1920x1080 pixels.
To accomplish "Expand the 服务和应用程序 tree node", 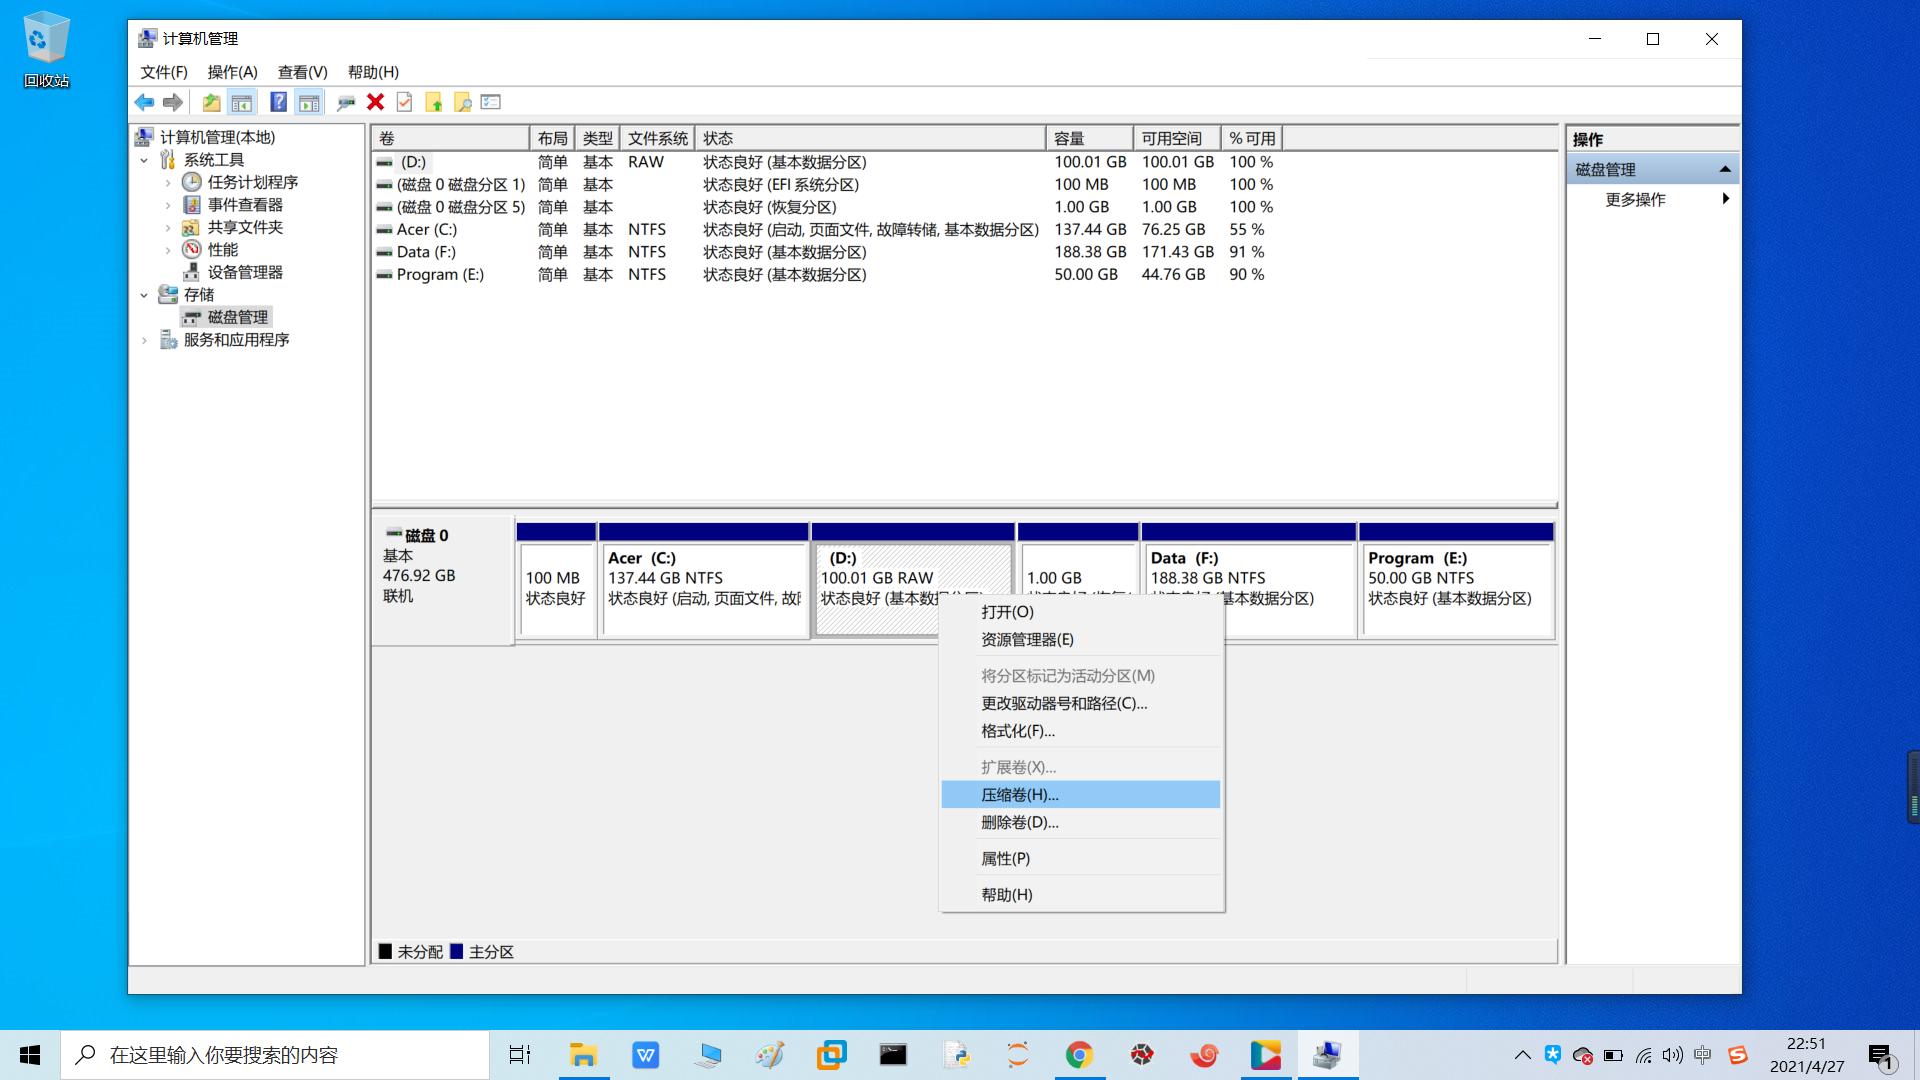I will pos(145,340).
